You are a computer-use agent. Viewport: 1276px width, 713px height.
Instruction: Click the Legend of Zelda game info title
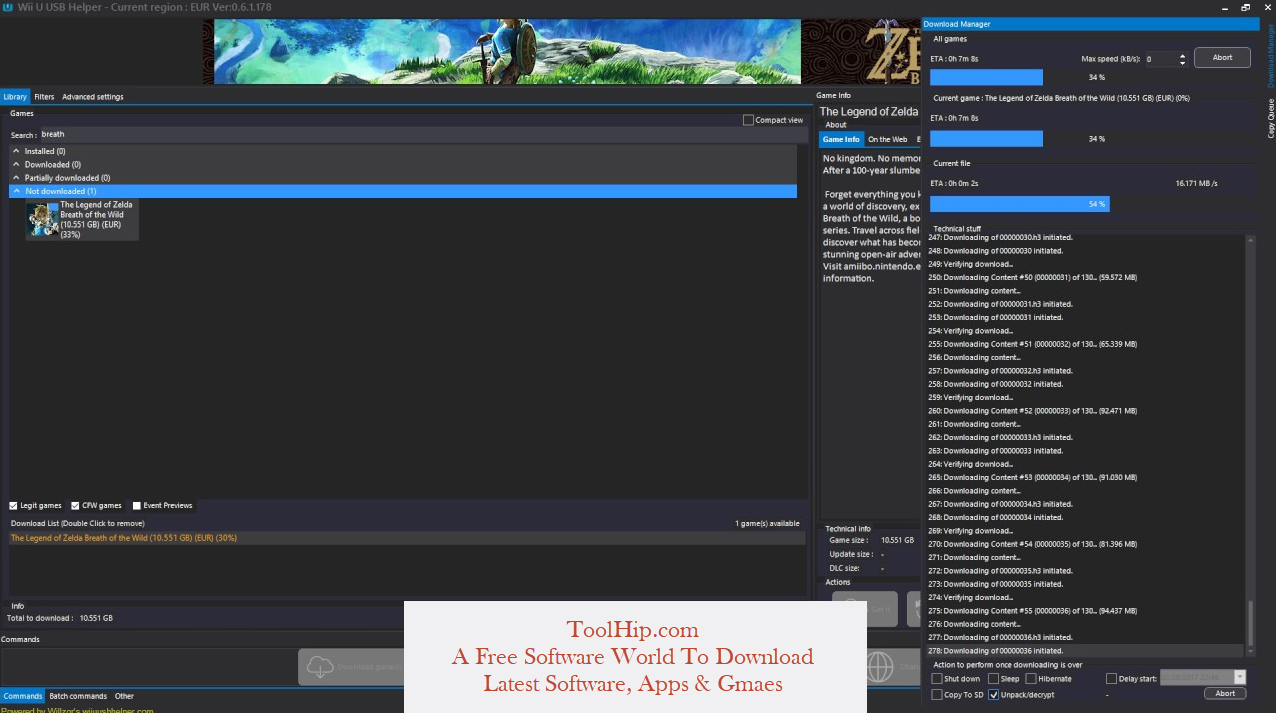(869, 112)
